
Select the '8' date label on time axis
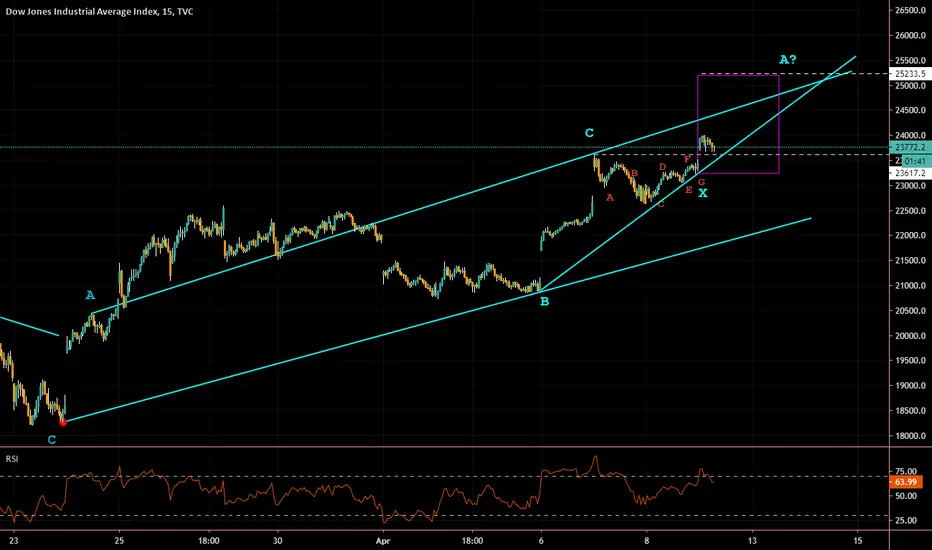coord(647,540)
